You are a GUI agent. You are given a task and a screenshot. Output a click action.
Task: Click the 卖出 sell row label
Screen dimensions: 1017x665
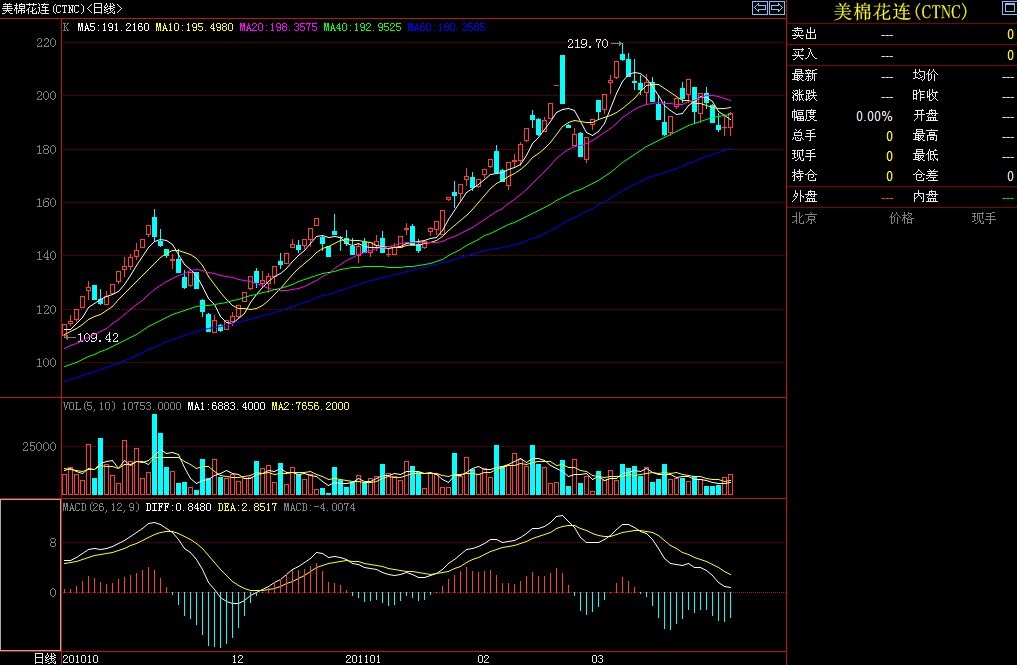(x=804, y=34)
